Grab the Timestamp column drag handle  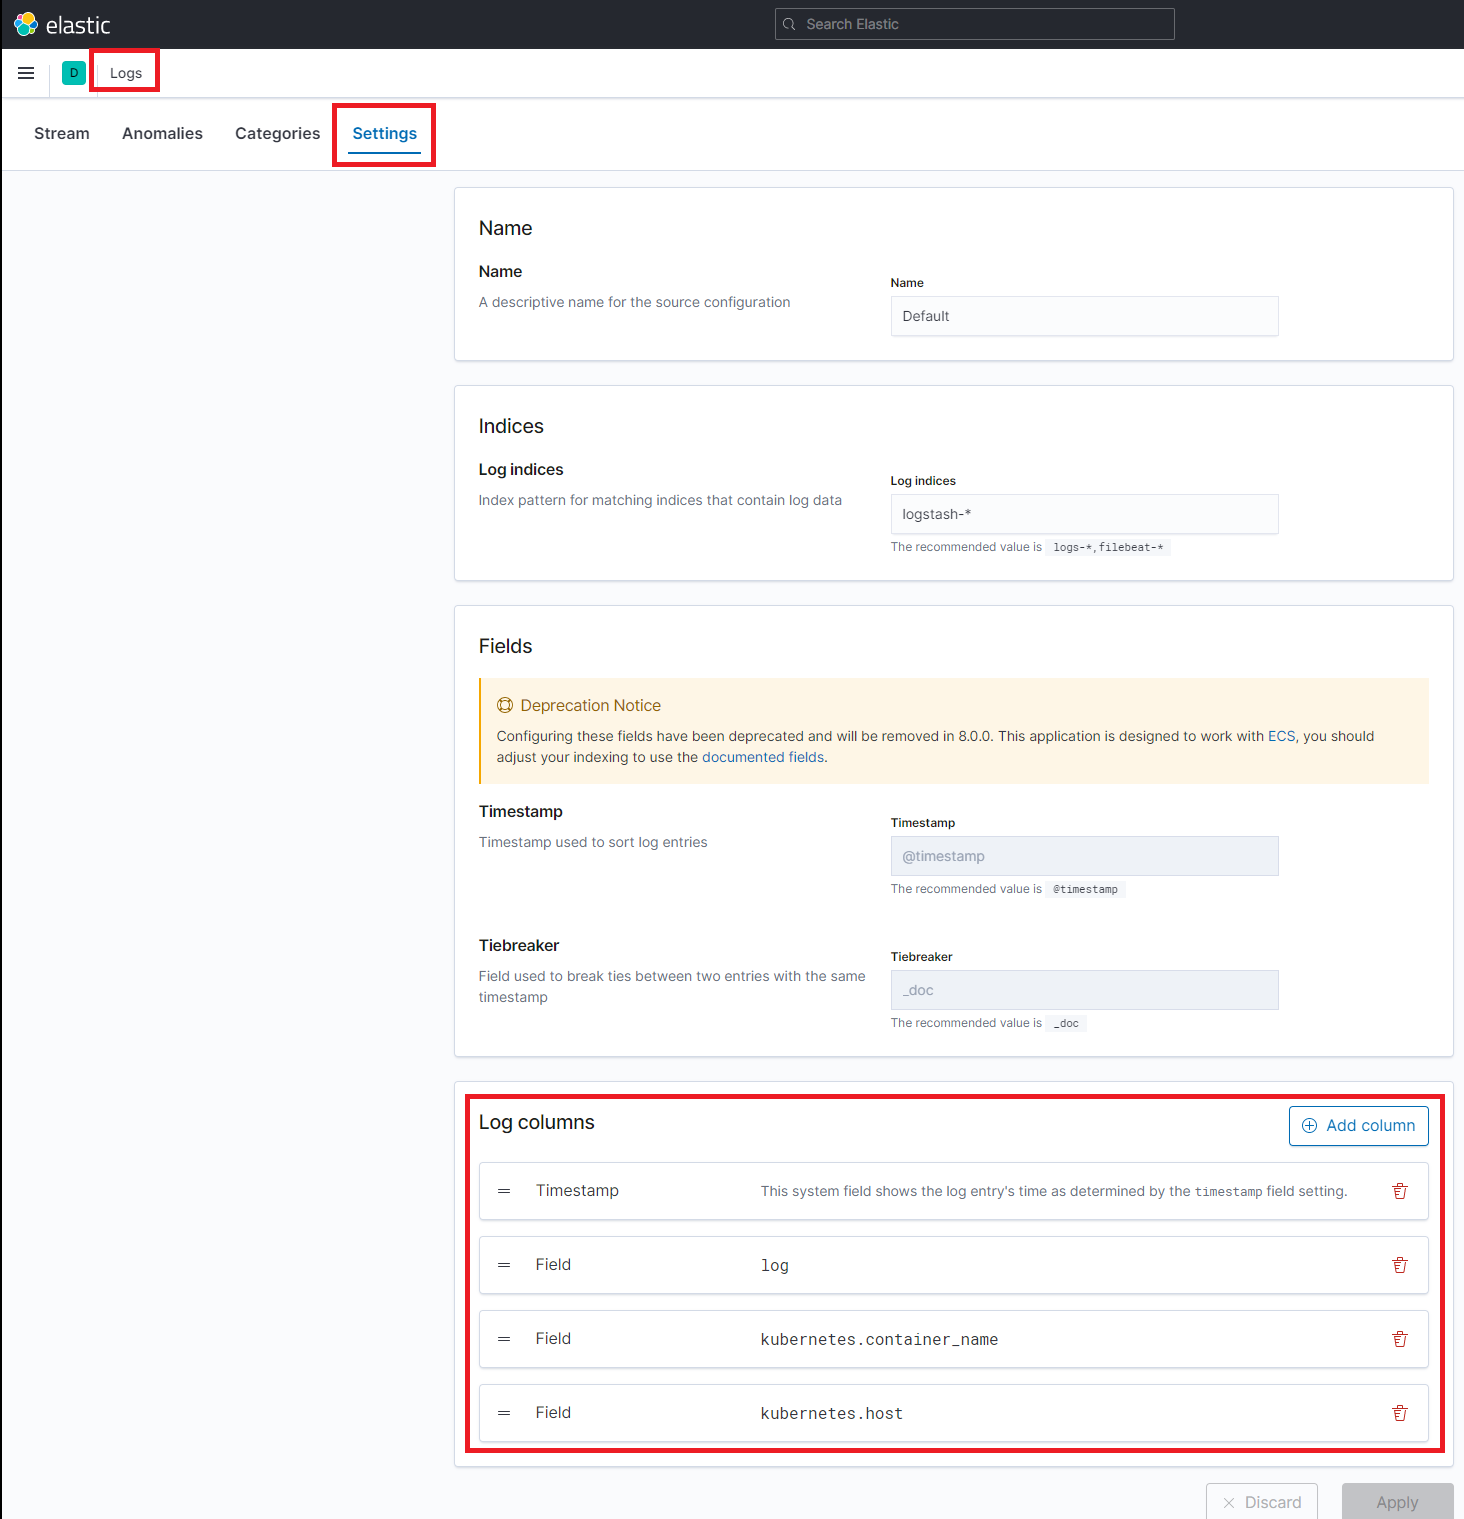tap(504, 1191)
